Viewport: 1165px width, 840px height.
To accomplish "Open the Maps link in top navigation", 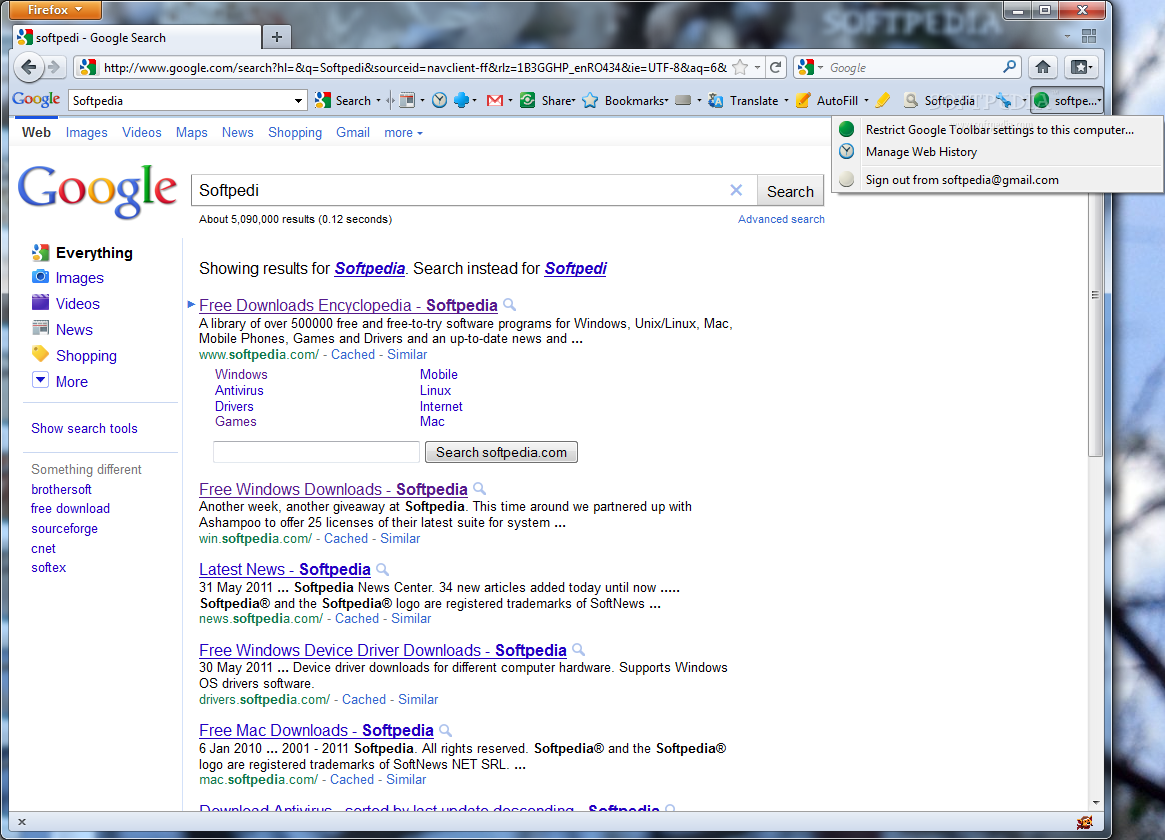I will (x=192, y=132).
